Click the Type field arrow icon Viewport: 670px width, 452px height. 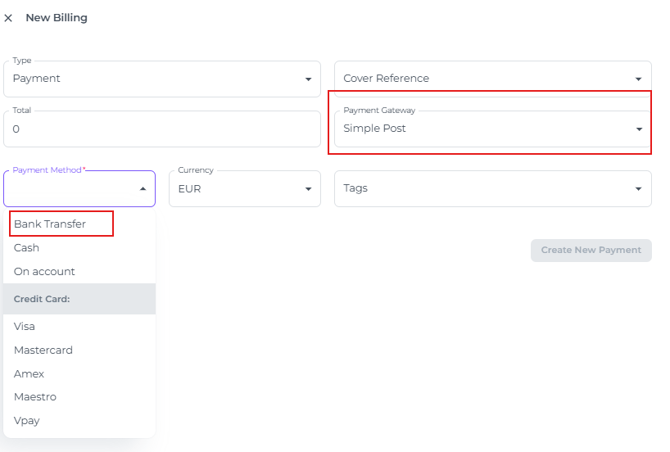(307, 79)
